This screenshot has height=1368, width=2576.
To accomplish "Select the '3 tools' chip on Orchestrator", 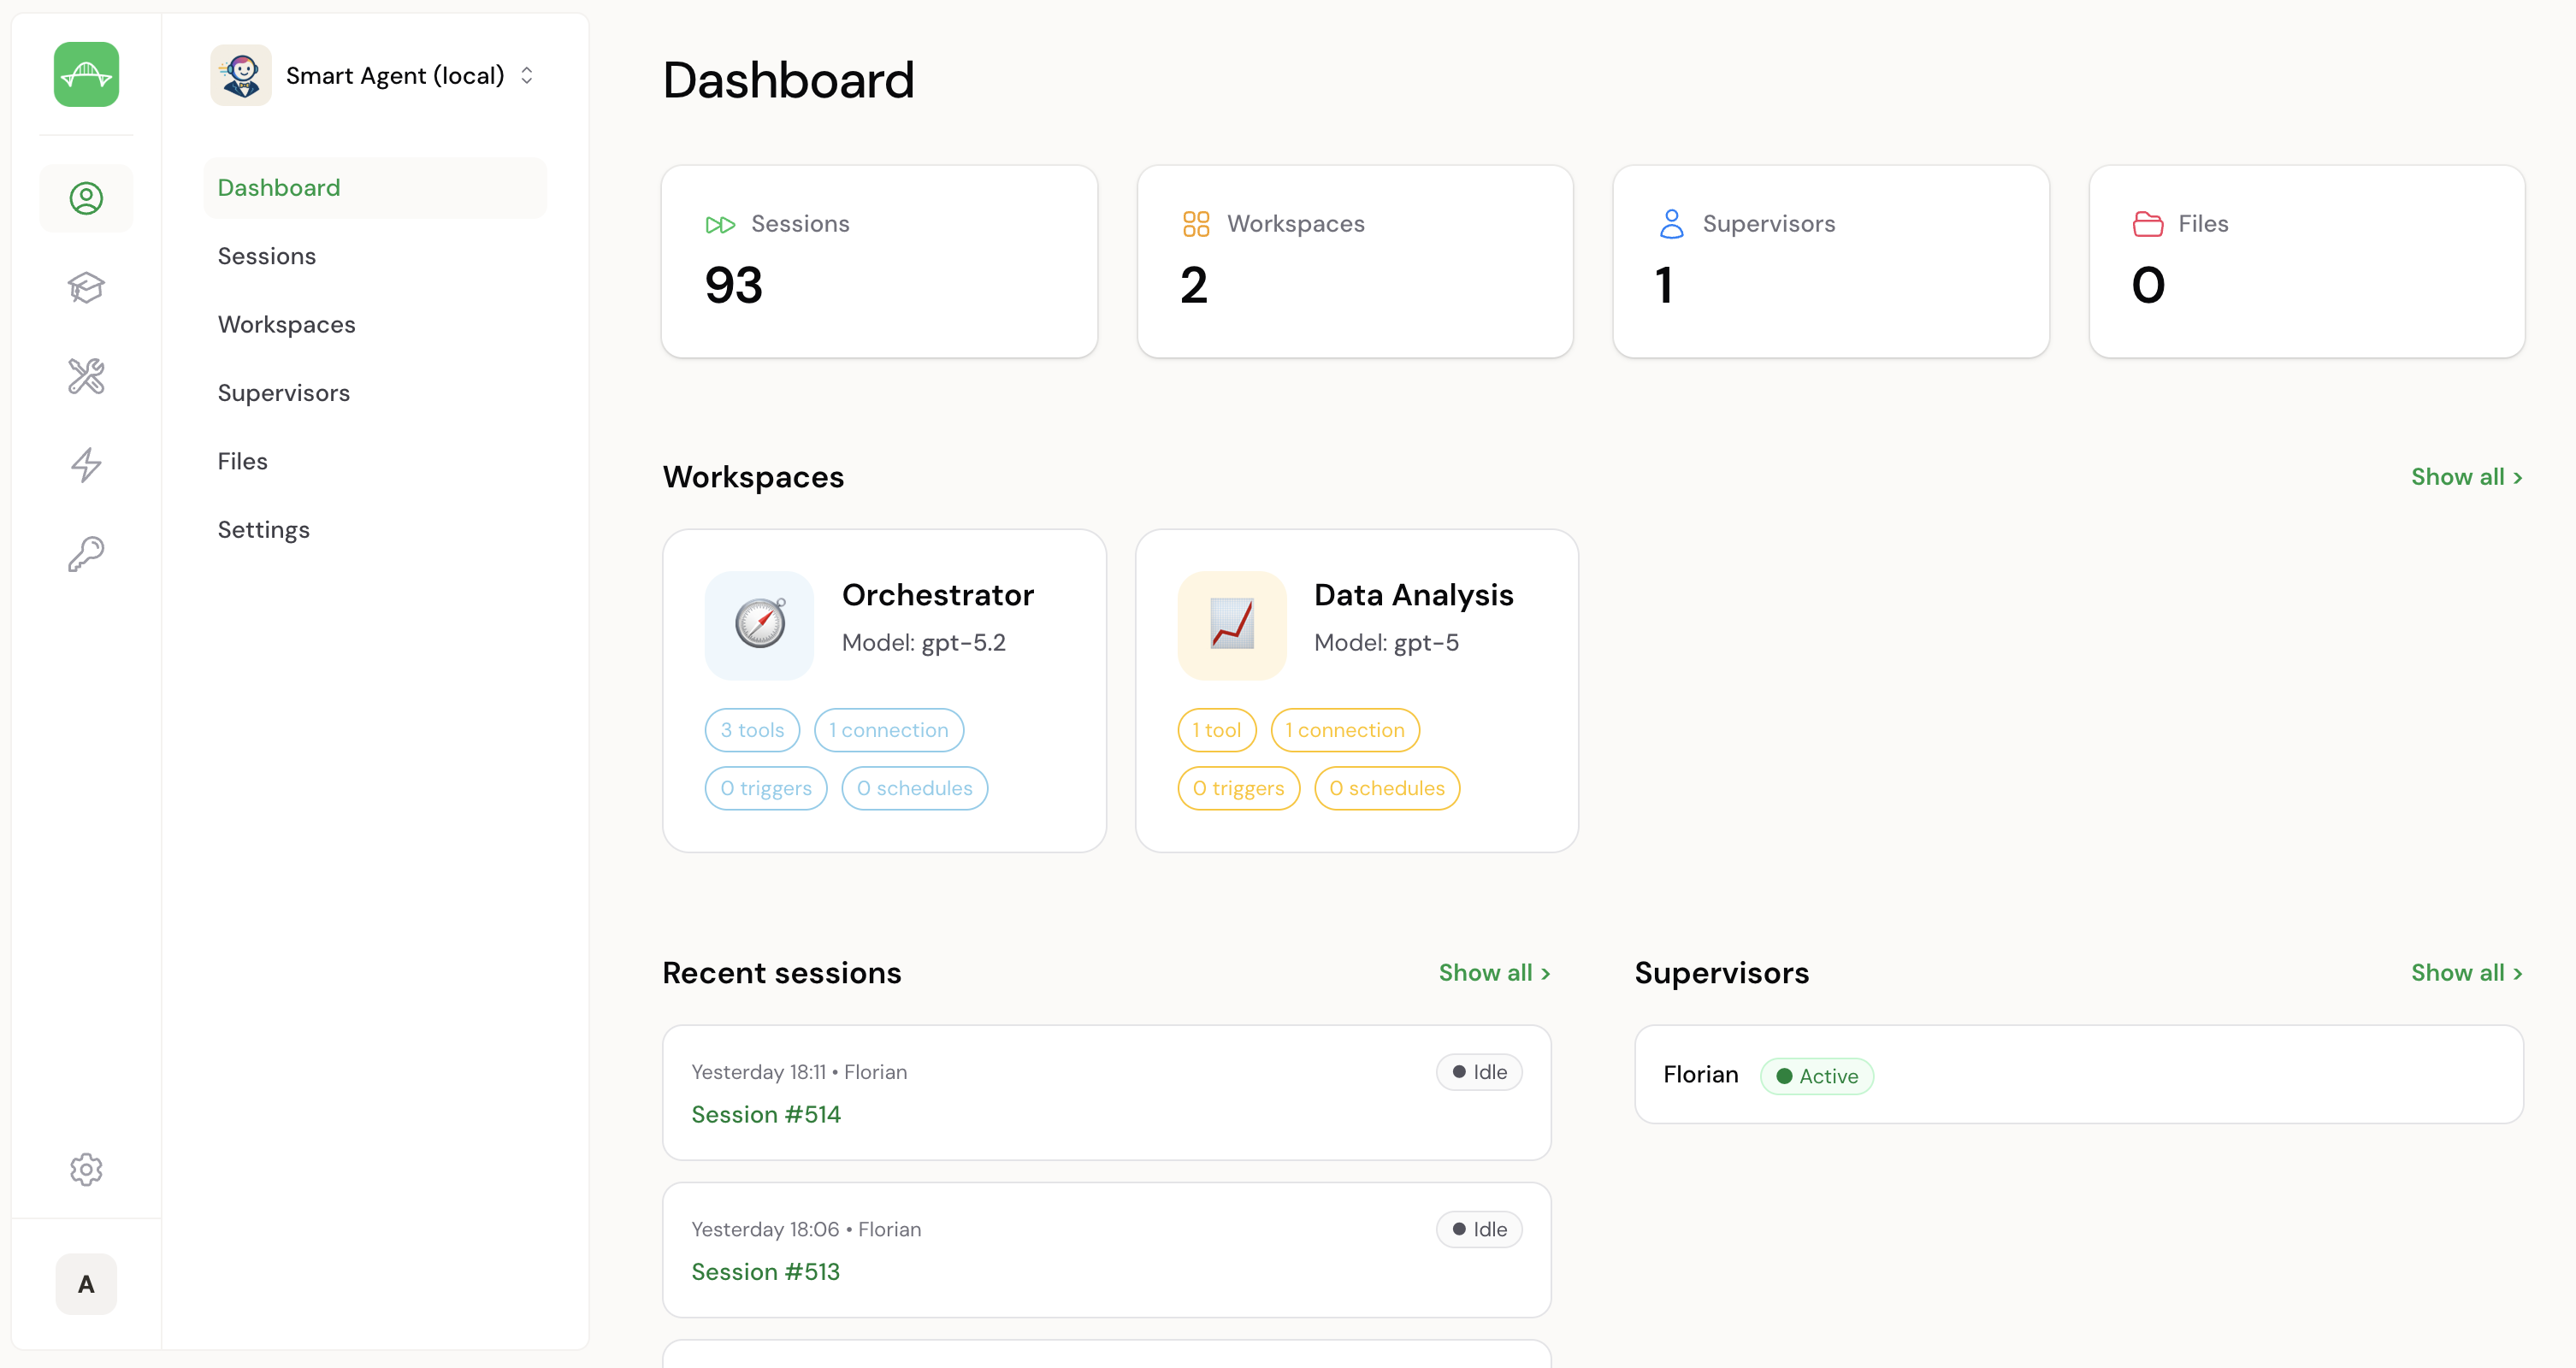I will click(751, 729).
